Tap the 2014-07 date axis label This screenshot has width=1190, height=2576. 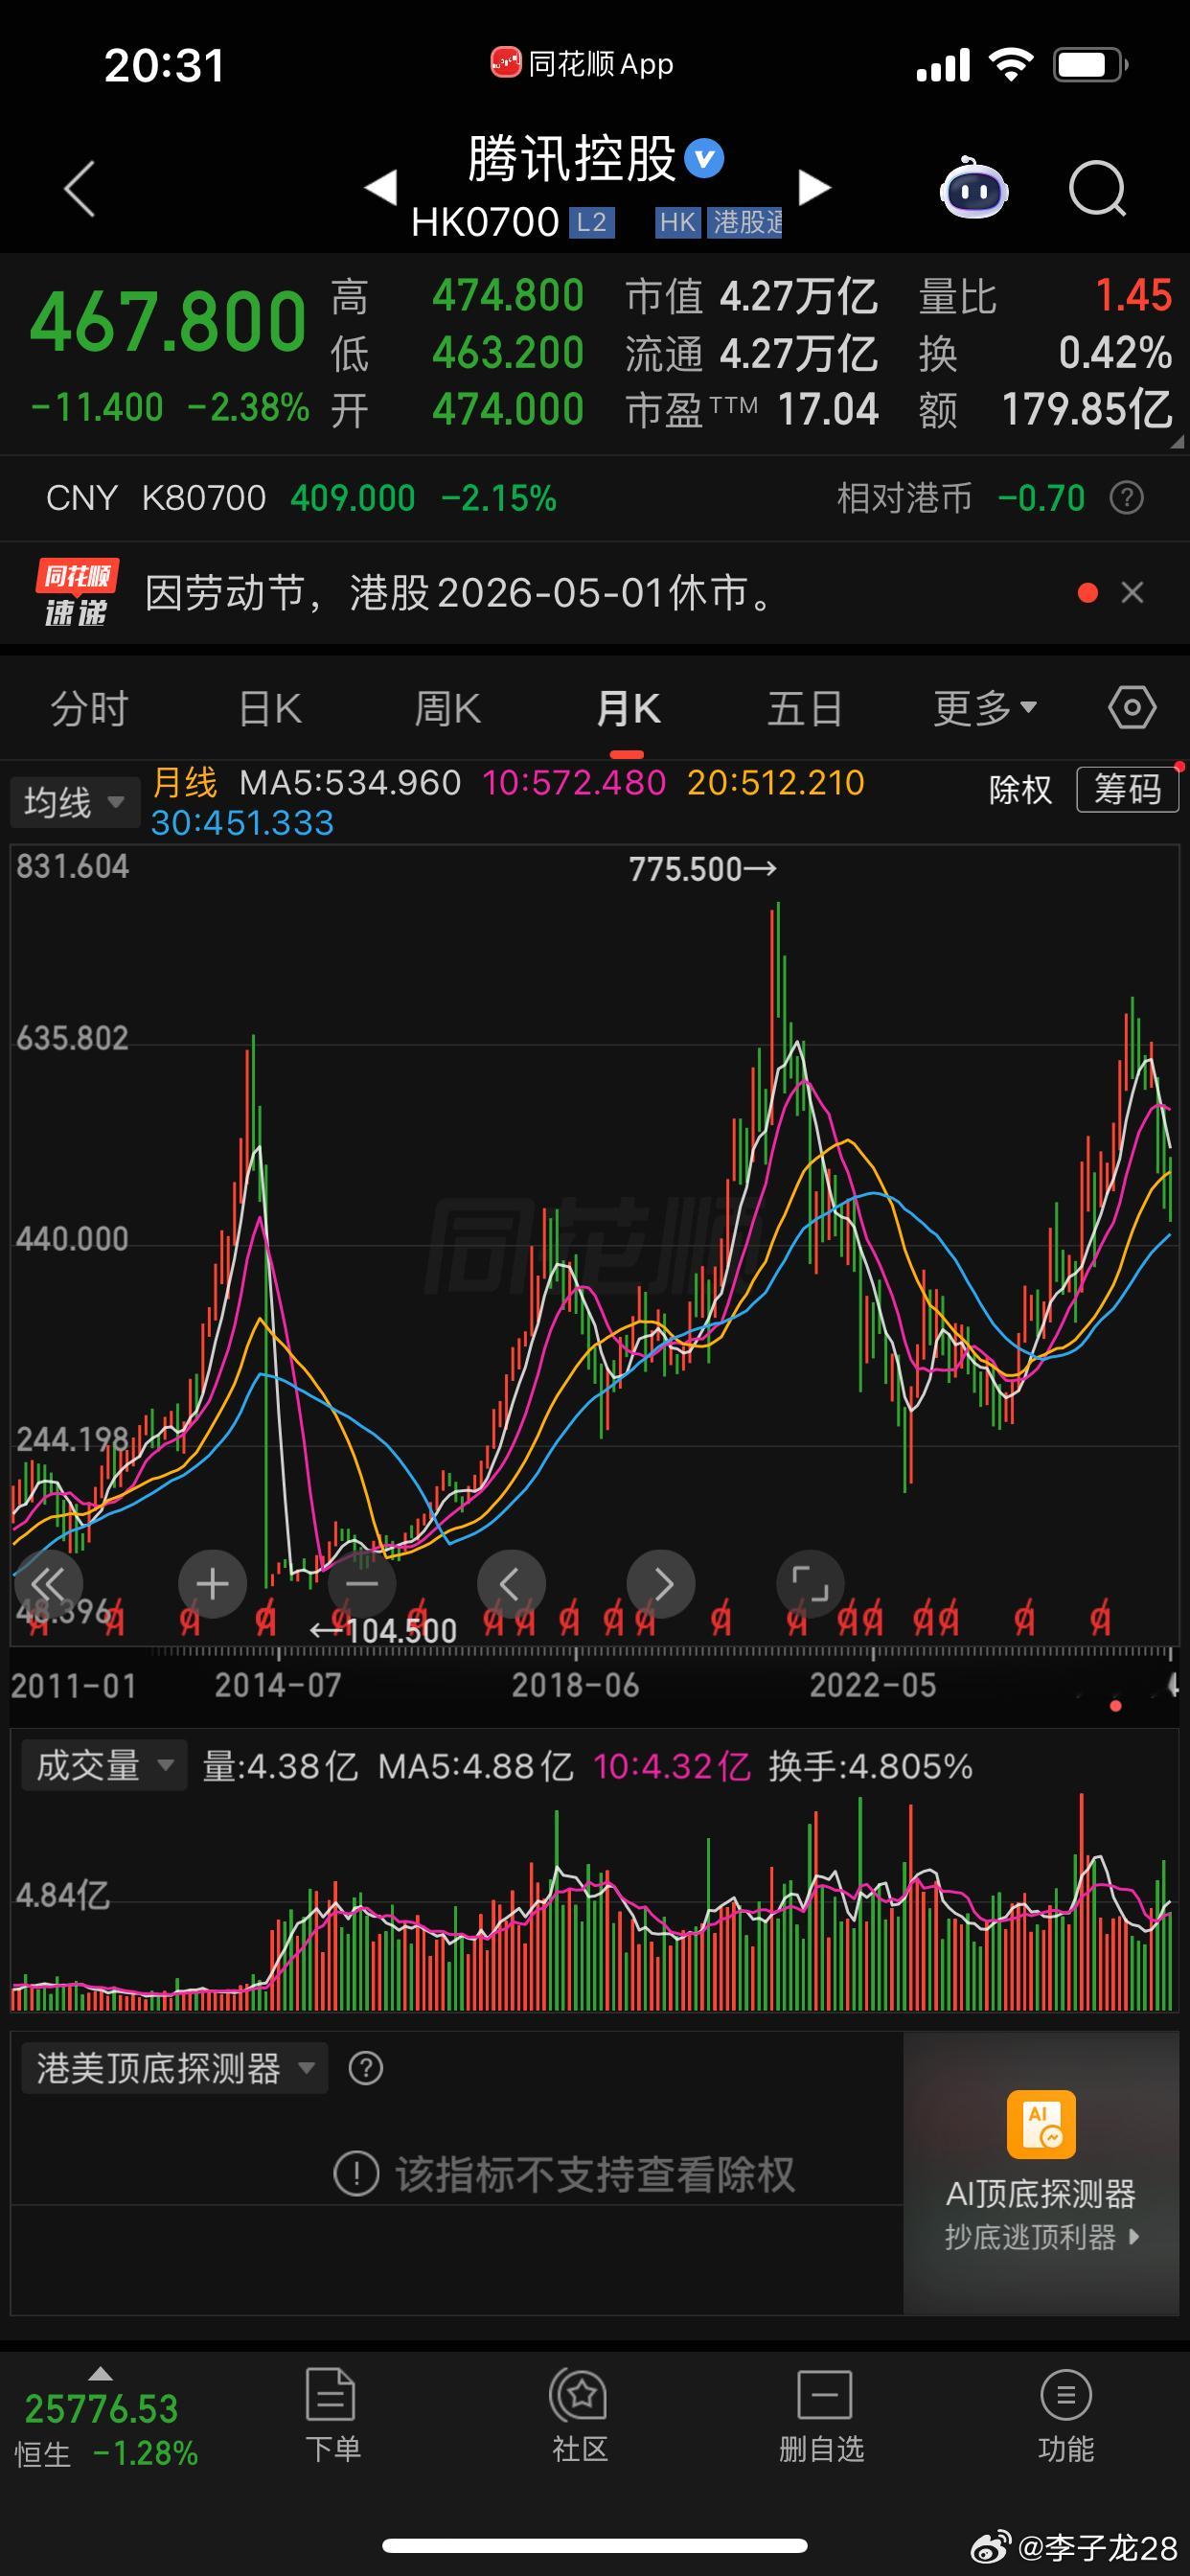pos(278,1686)
